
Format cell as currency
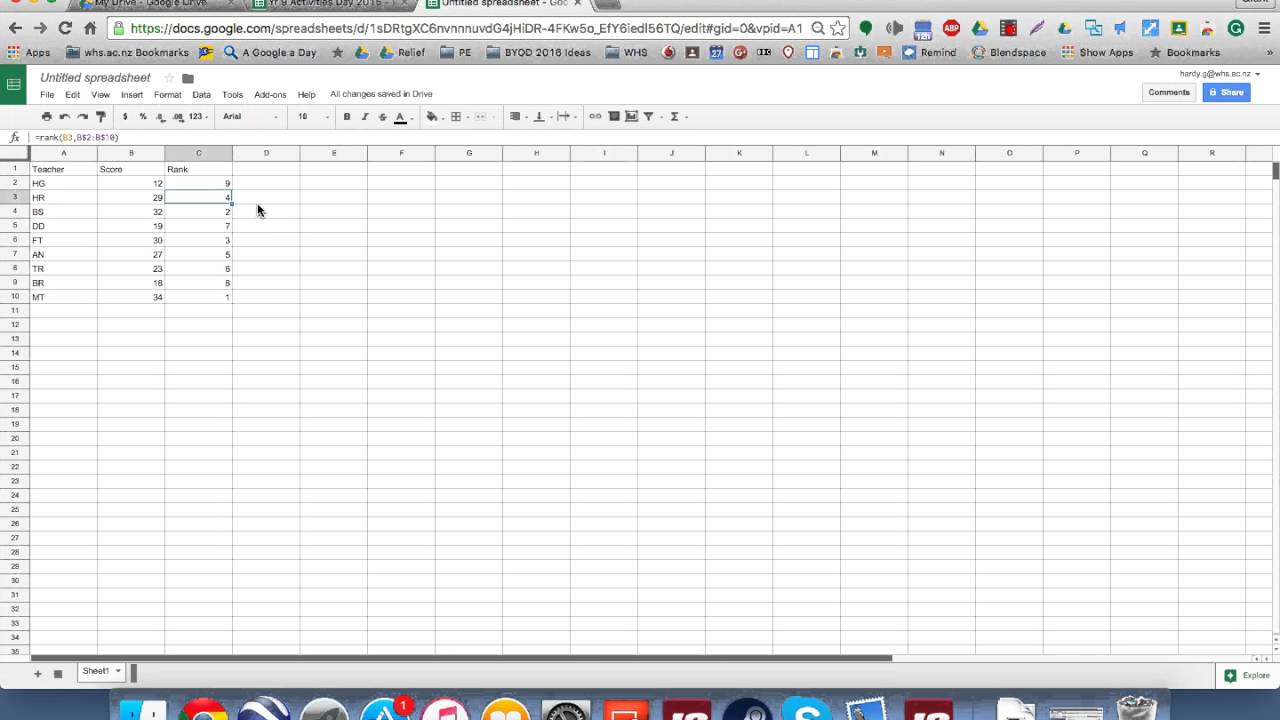tap(125, 117)
